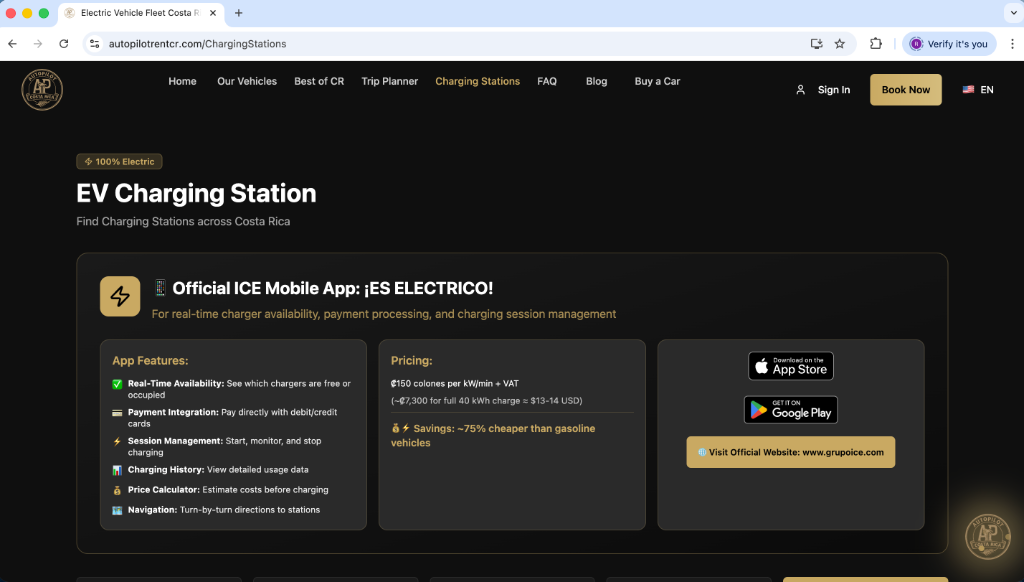This screenshot has height=582, width=1024.
Task: Click the '~₡7,300 for full 40 kWh charge' line
Action: (x=487, y=400)
